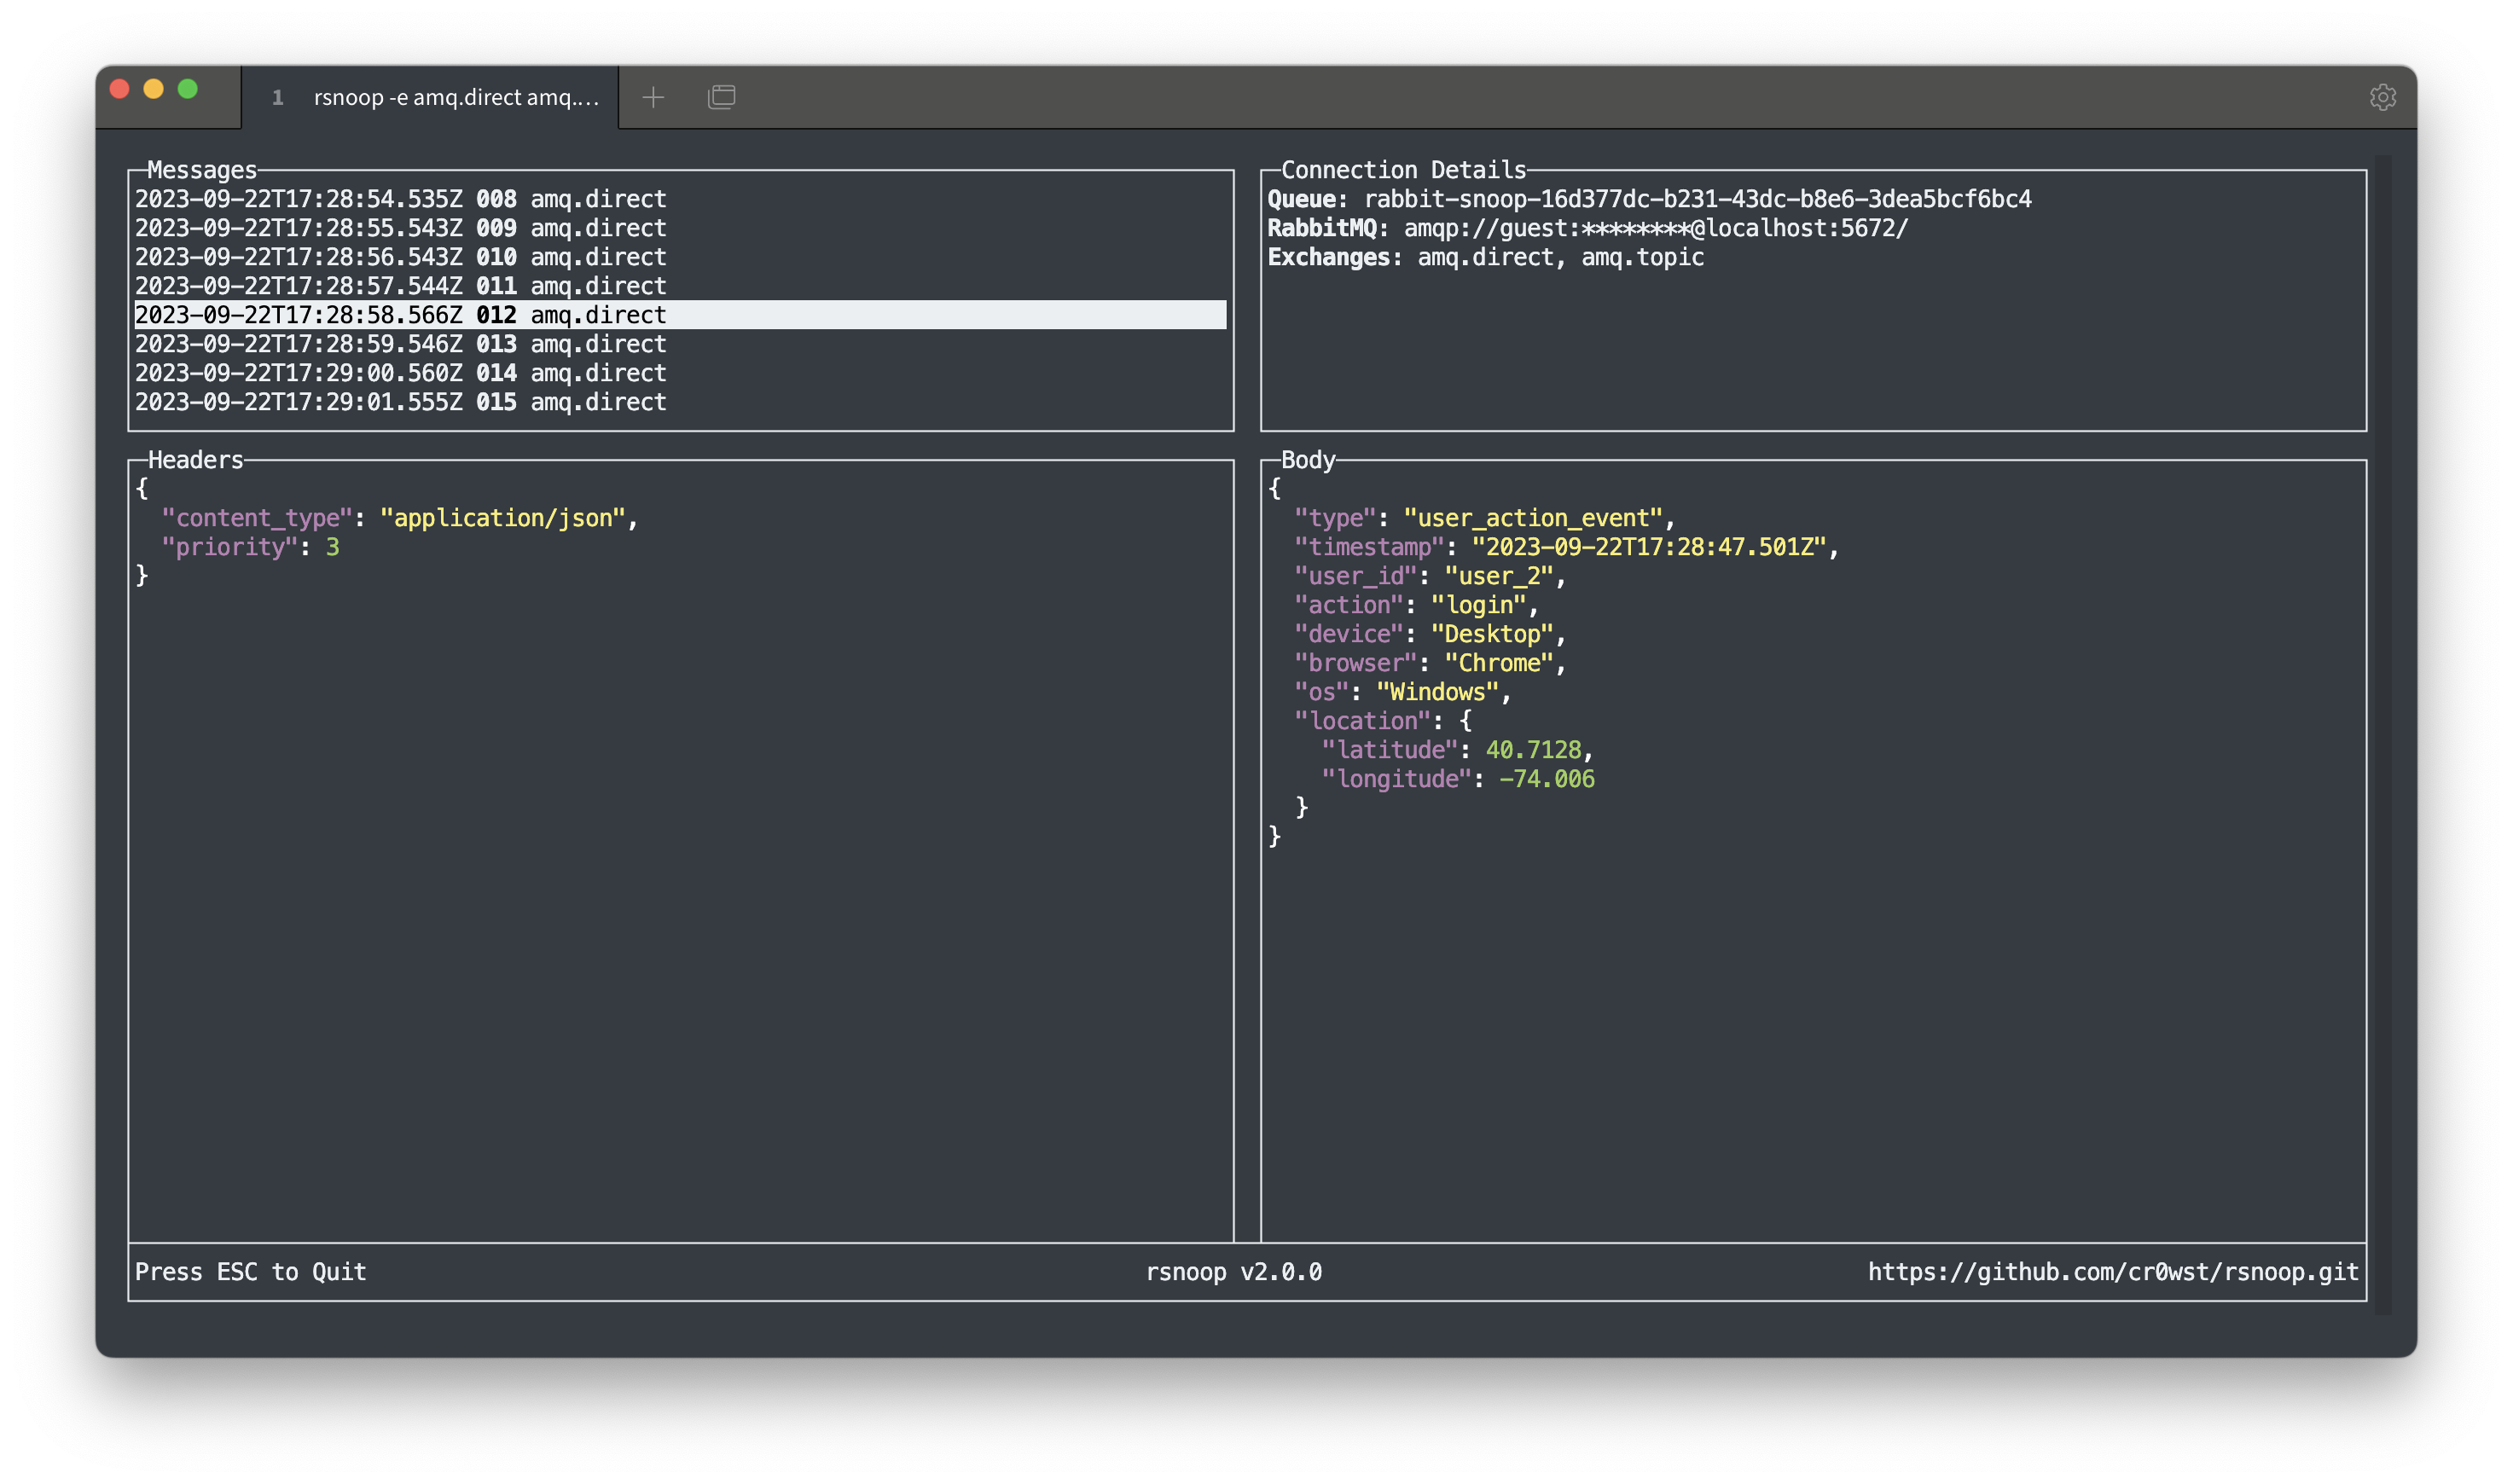The width and height of the screenshot is (2513, 1484).
Task: Select message 014 timestamped 17:29:00
Action: [x=400, y=373]
